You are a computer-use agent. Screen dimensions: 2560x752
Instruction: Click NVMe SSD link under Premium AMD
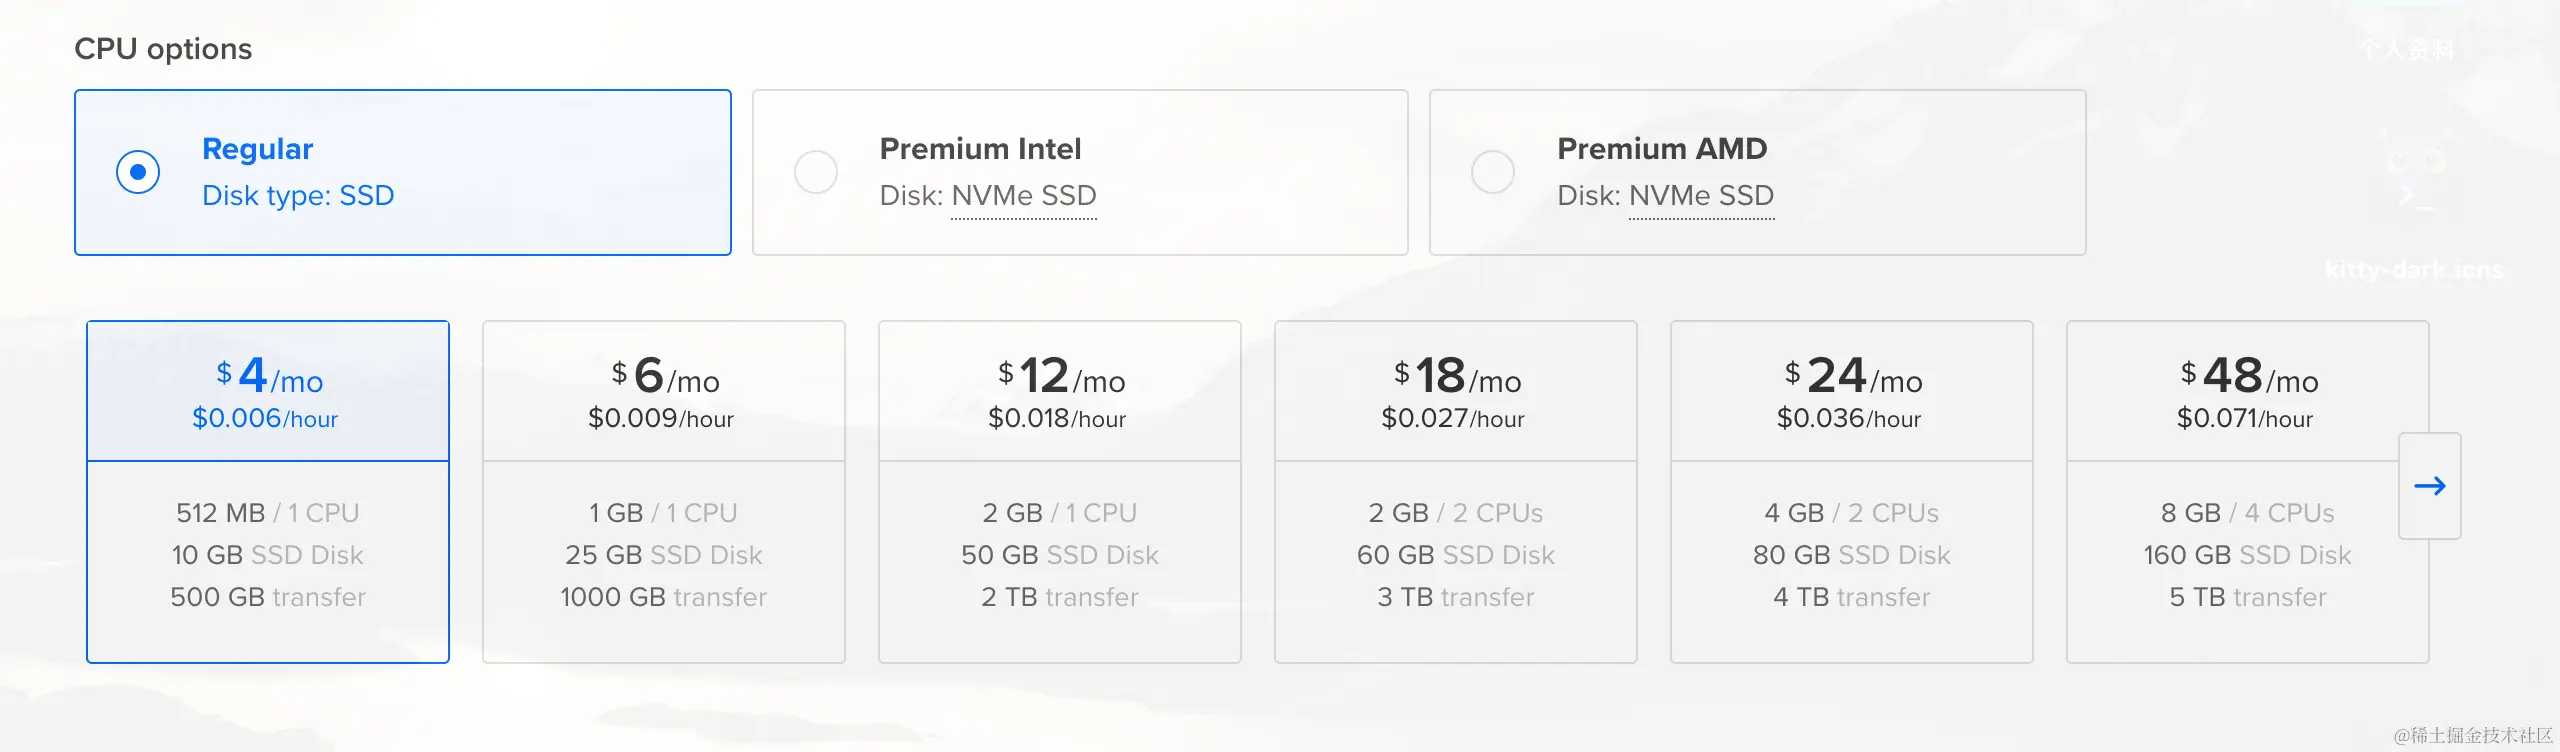(1702, 196)
